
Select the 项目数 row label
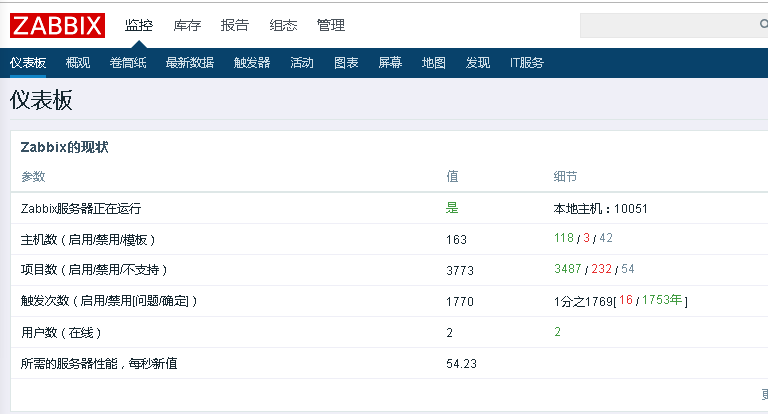pyautogui.click(x=94, y=270)
